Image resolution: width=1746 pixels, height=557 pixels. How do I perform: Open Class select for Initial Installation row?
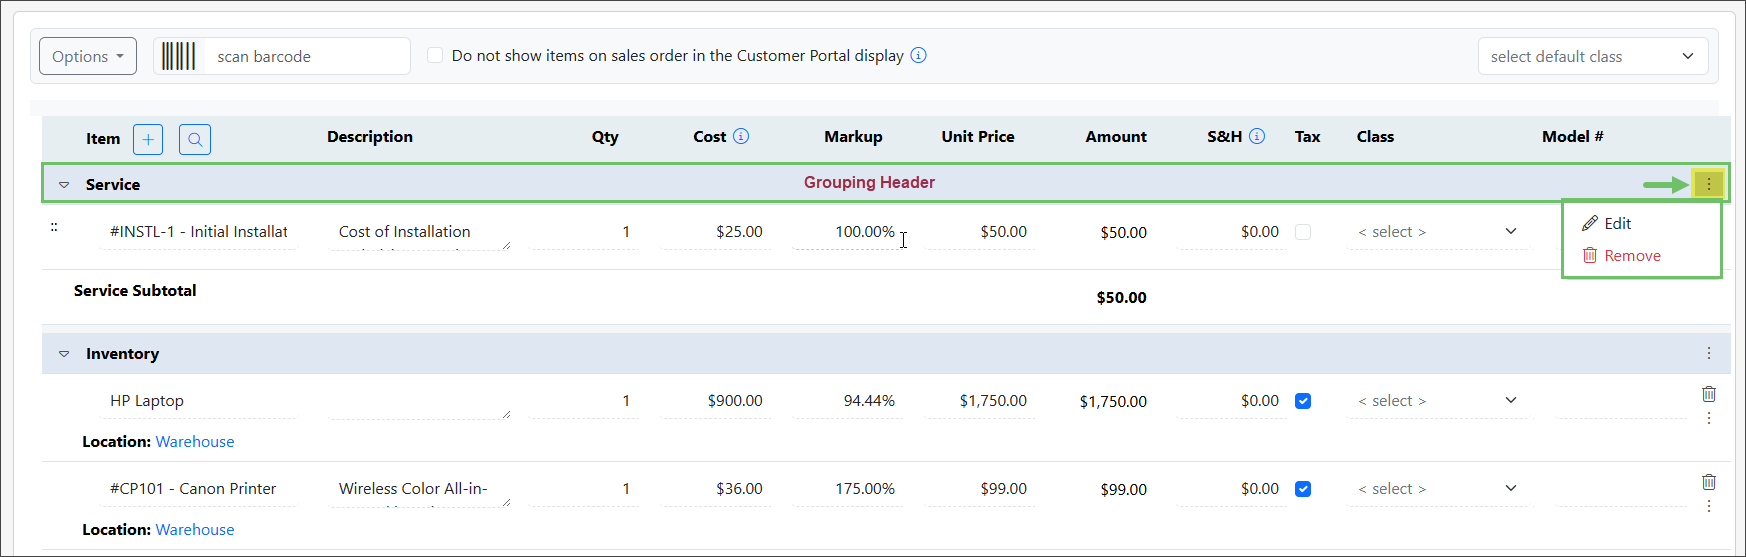coord(1438,232)
